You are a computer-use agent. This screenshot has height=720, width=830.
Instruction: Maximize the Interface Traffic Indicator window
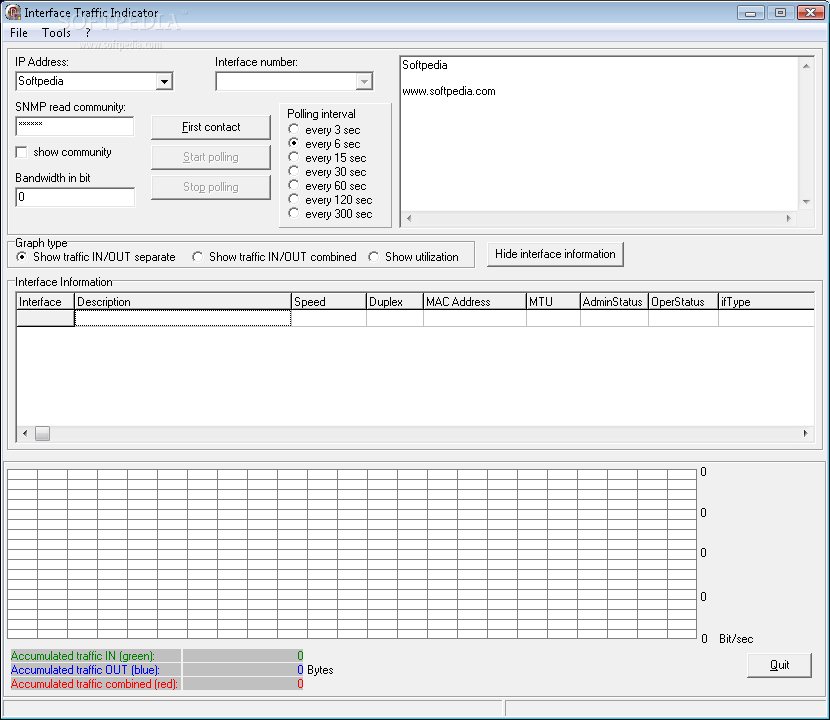(780, 12)
